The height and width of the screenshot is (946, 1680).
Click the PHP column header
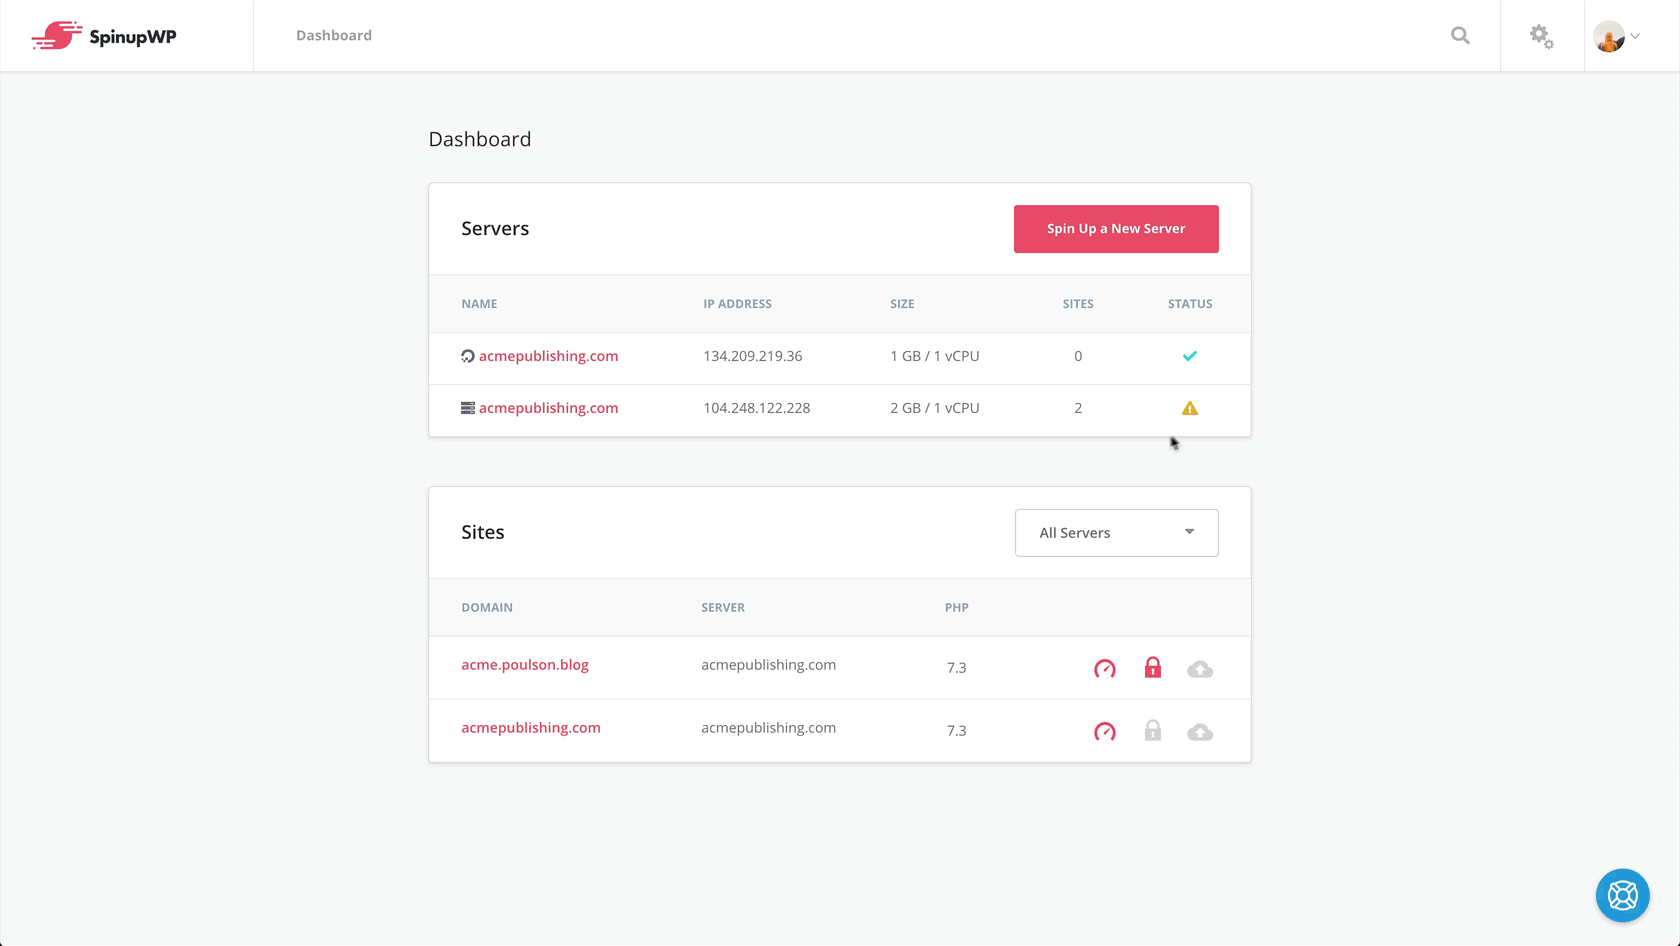[x=957, y=608]
